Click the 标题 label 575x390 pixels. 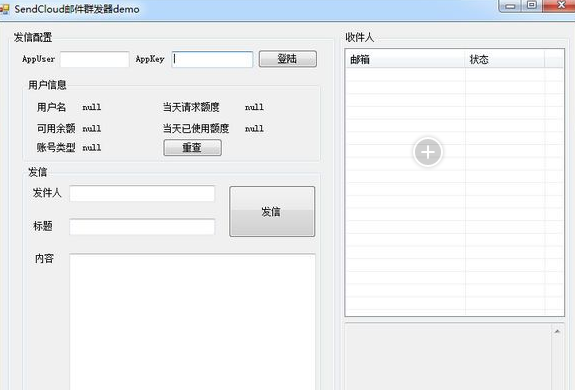(43, 226)
